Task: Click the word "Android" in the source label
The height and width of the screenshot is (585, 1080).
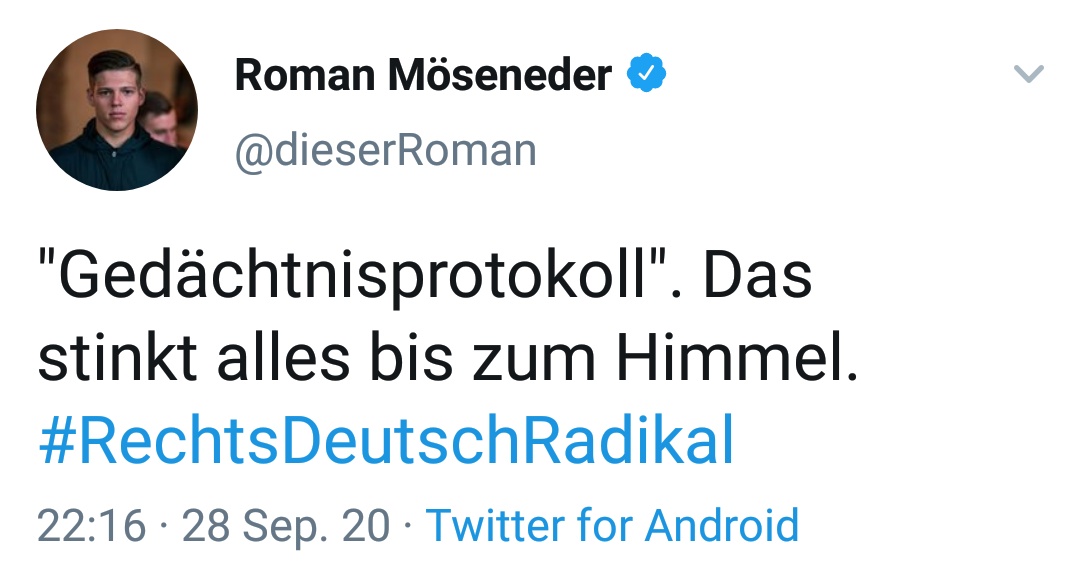Action: (x=722, y=526)
